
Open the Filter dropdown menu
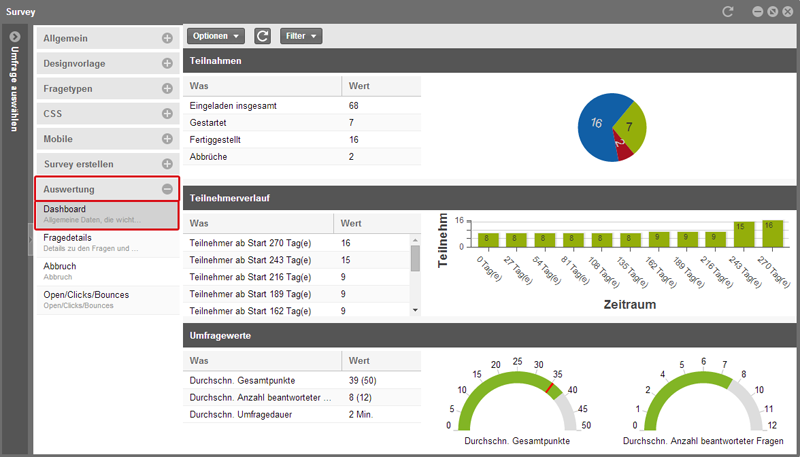tap(300, 36)
